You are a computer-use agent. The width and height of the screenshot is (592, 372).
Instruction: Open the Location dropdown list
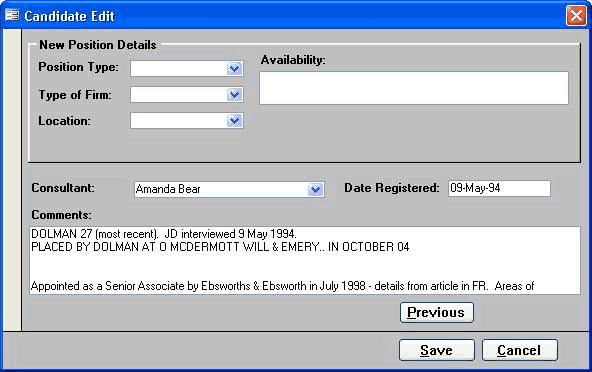point(234,120)
